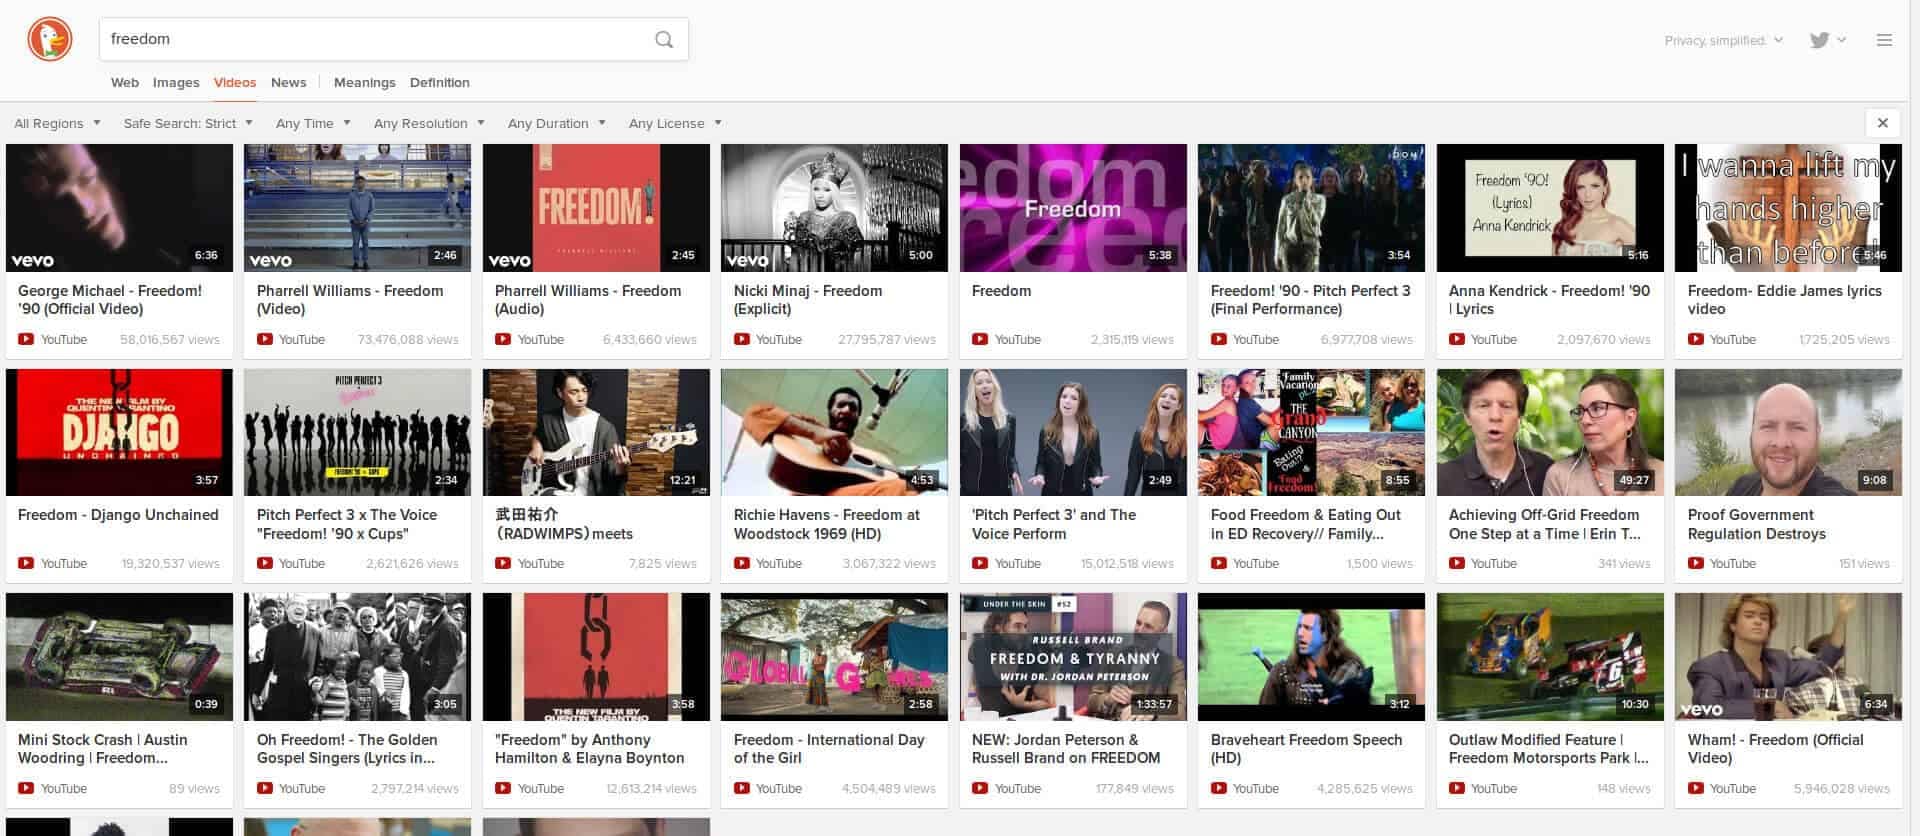Click the magnifying glass search icon
The width and height of the screenshot is (1920, 836).
[663, 40]
